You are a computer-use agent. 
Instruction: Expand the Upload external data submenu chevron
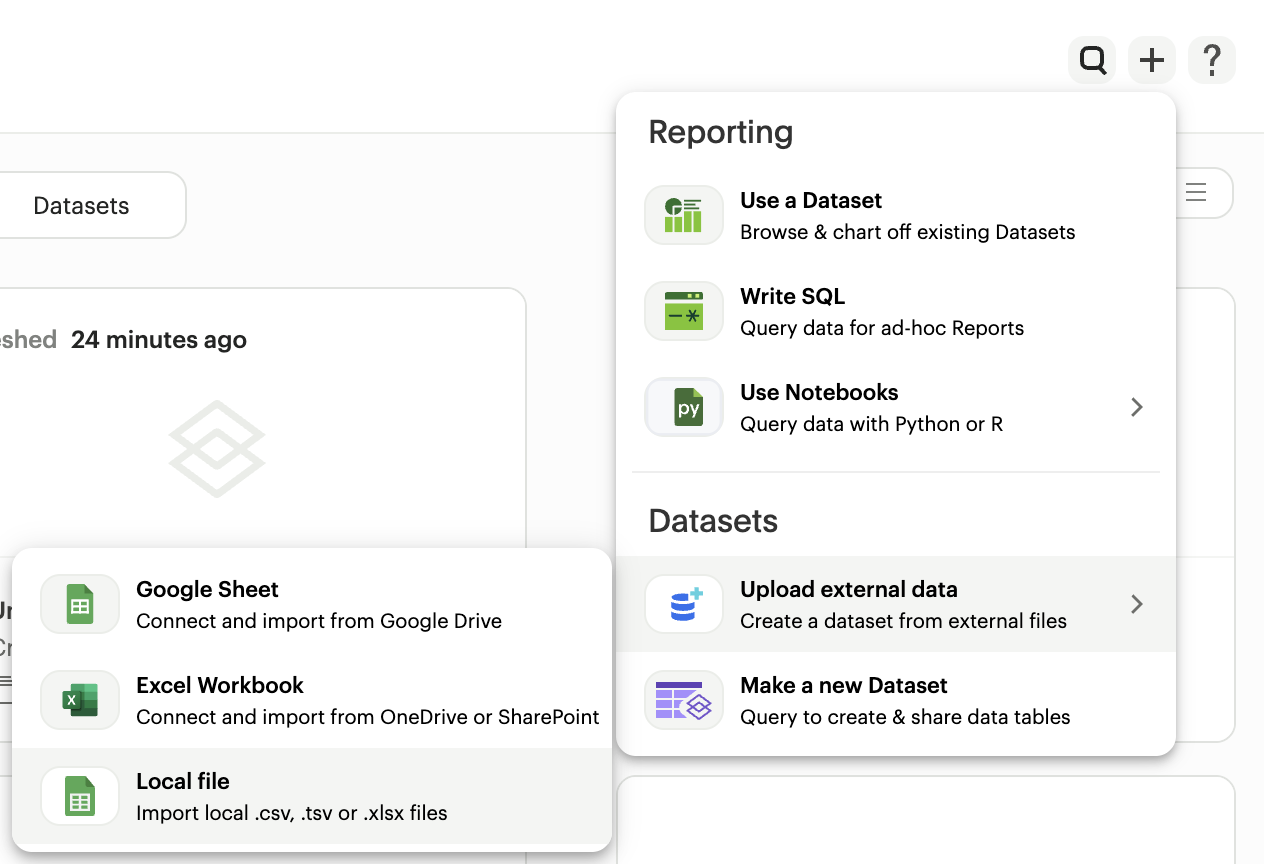point(1137,604)
